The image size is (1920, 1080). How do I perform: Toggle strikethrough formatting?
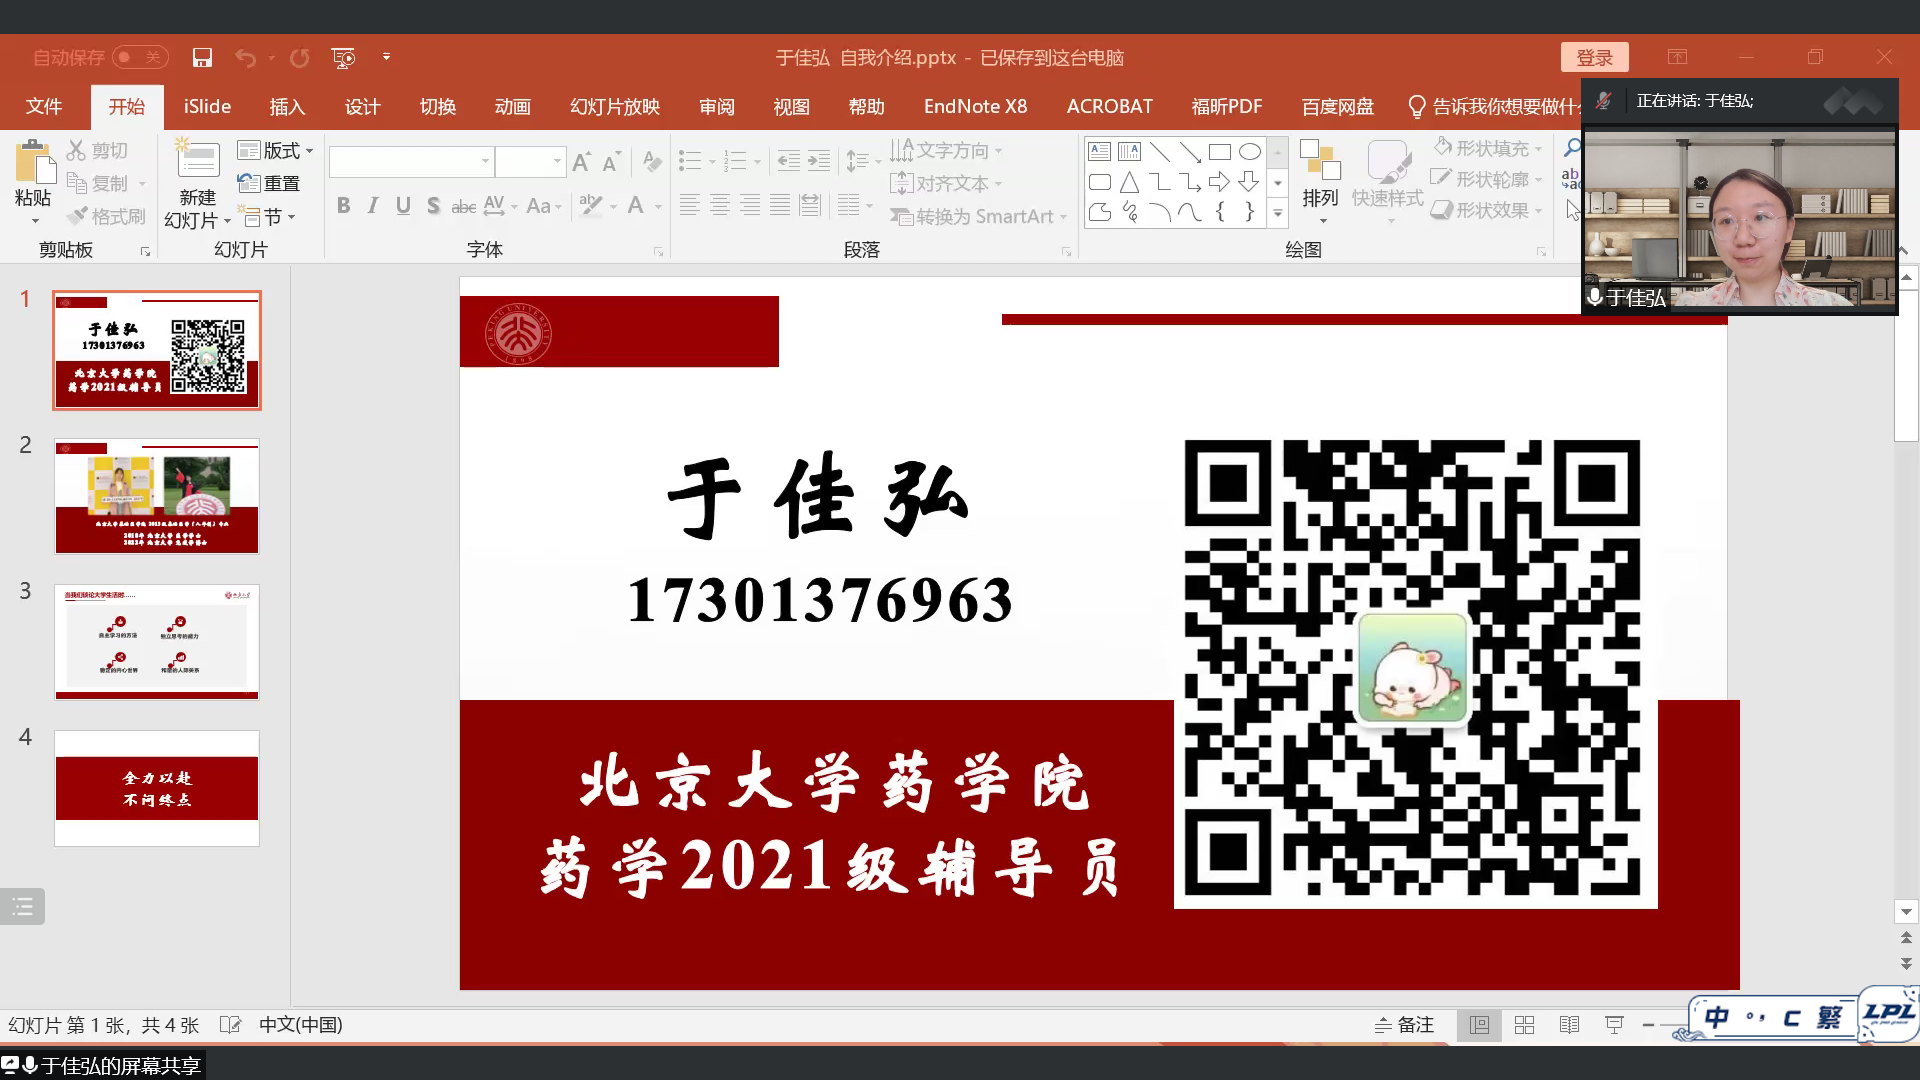(x=463, y=206)
